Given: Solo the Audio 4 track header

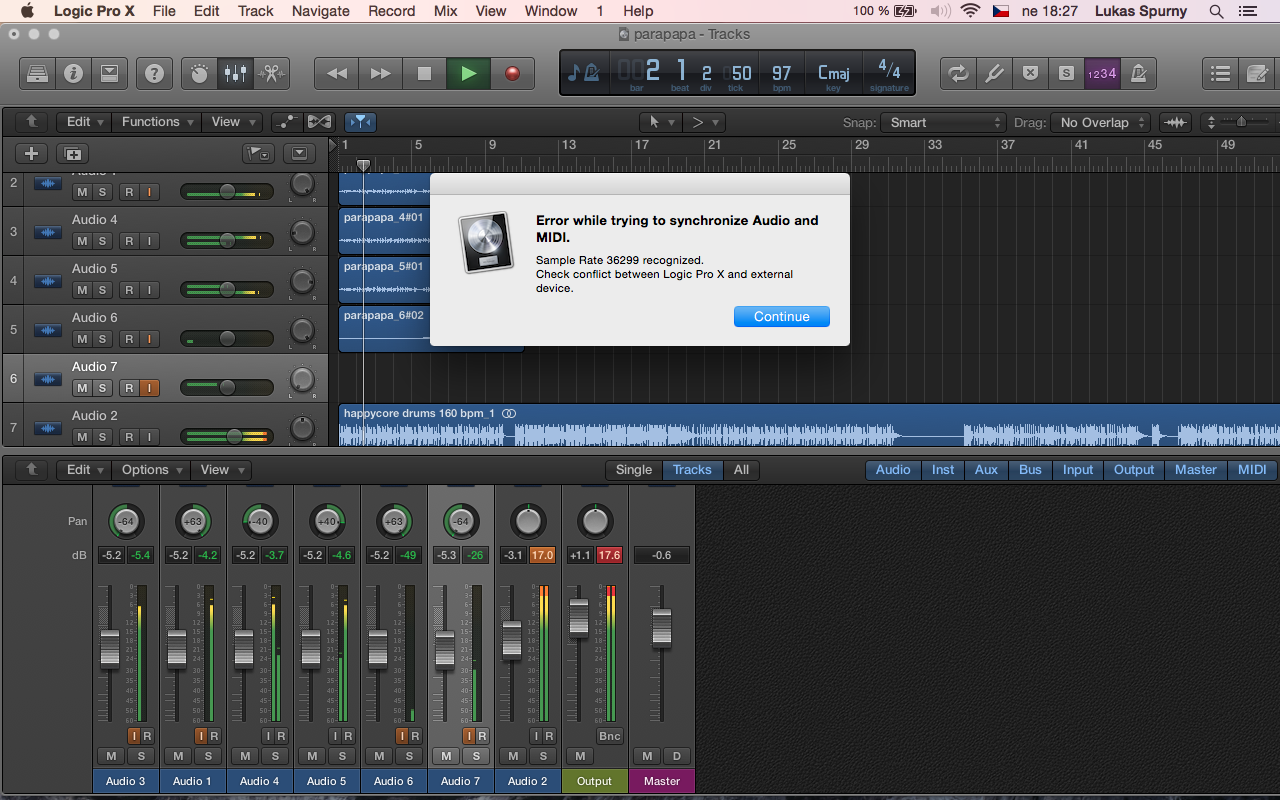Looking at the screenshot, I should (102, 241).
